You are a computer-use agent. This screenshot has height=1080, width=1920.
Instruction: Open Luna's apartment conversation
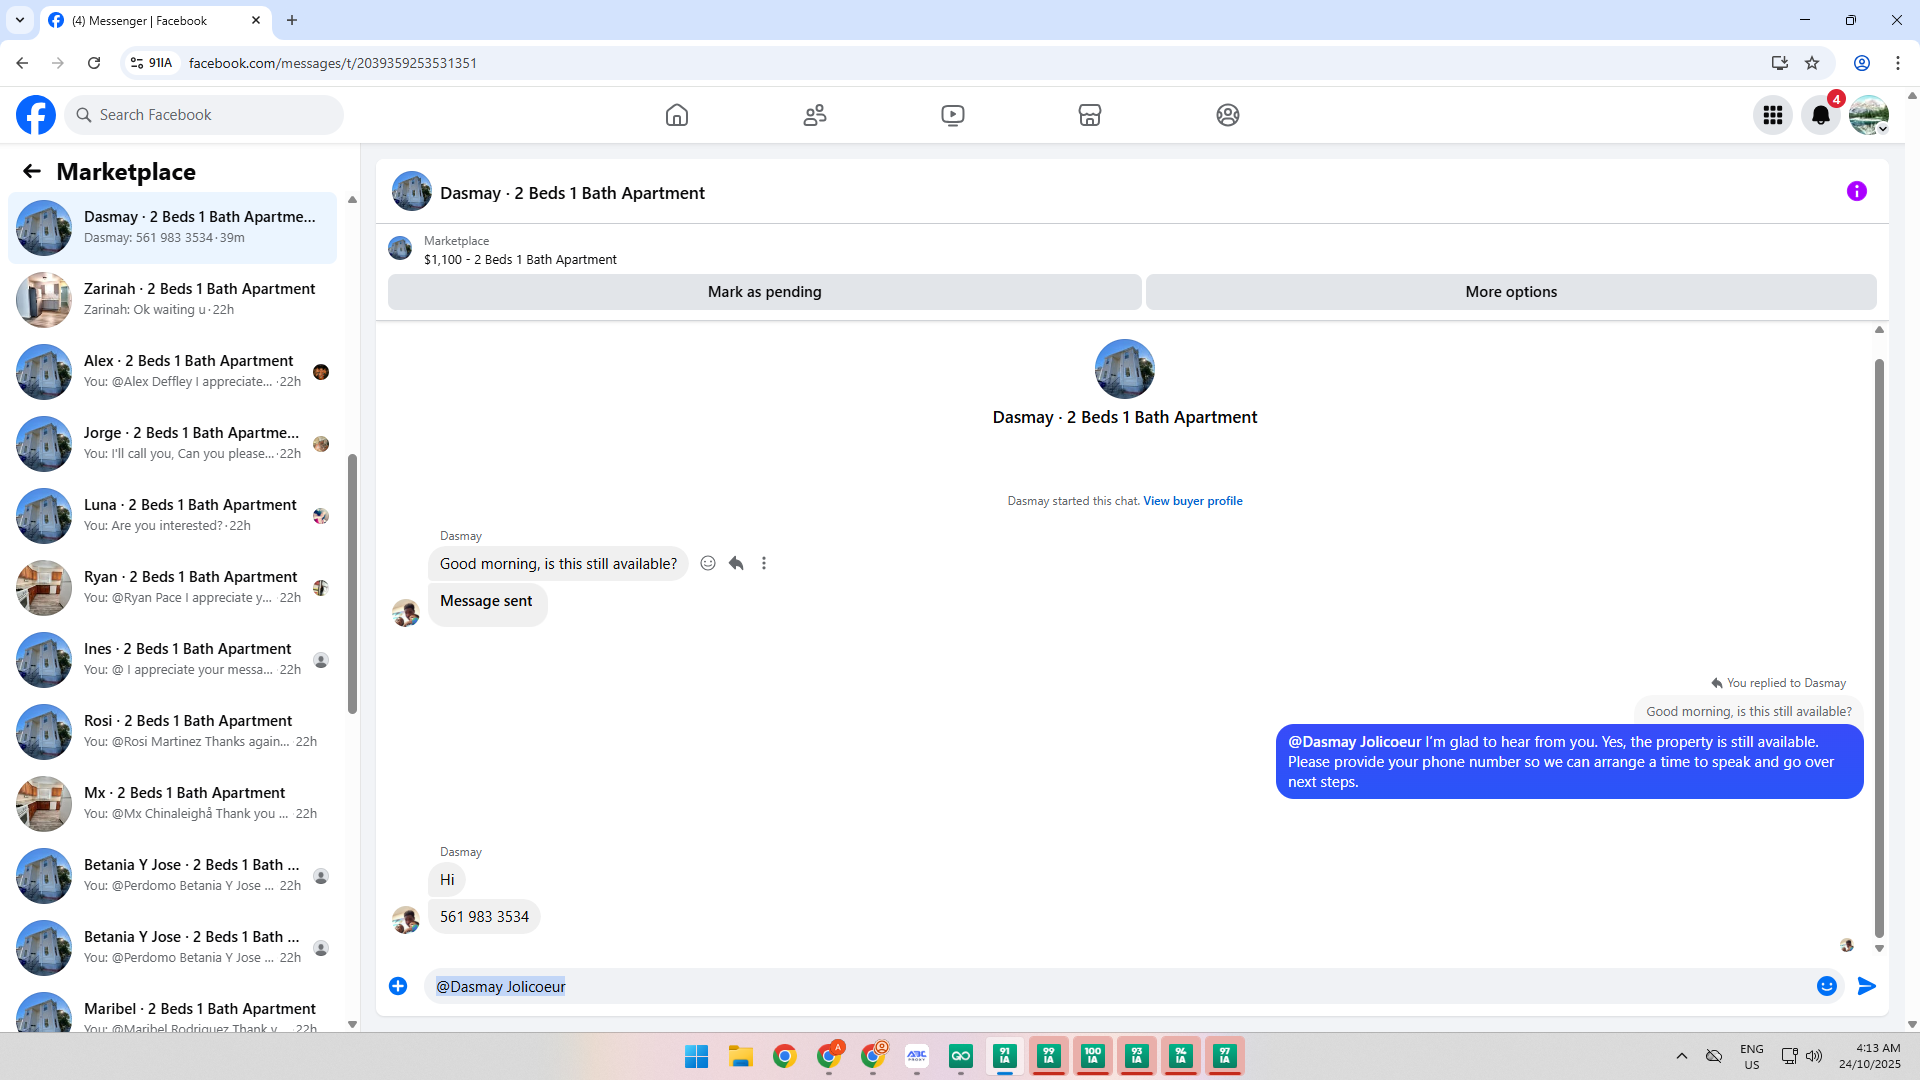coord(173,516)
